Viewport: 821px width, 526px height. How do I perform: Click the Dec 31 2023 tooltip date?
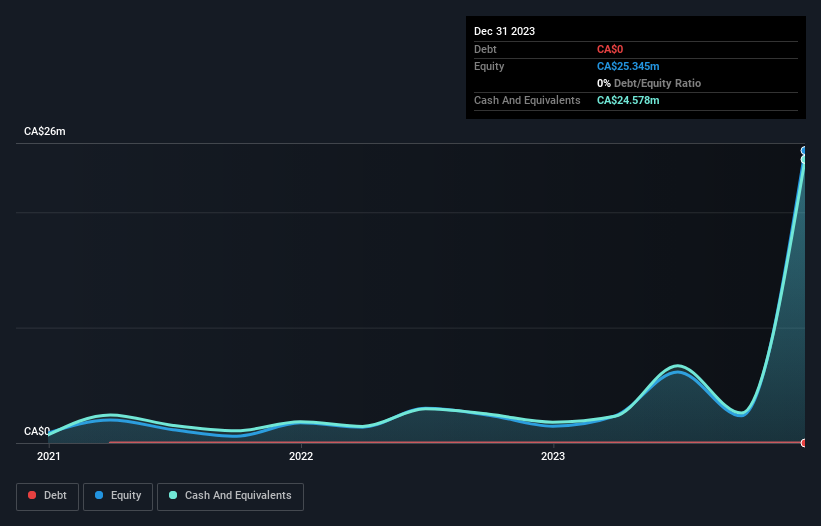[x=504, y=31]
